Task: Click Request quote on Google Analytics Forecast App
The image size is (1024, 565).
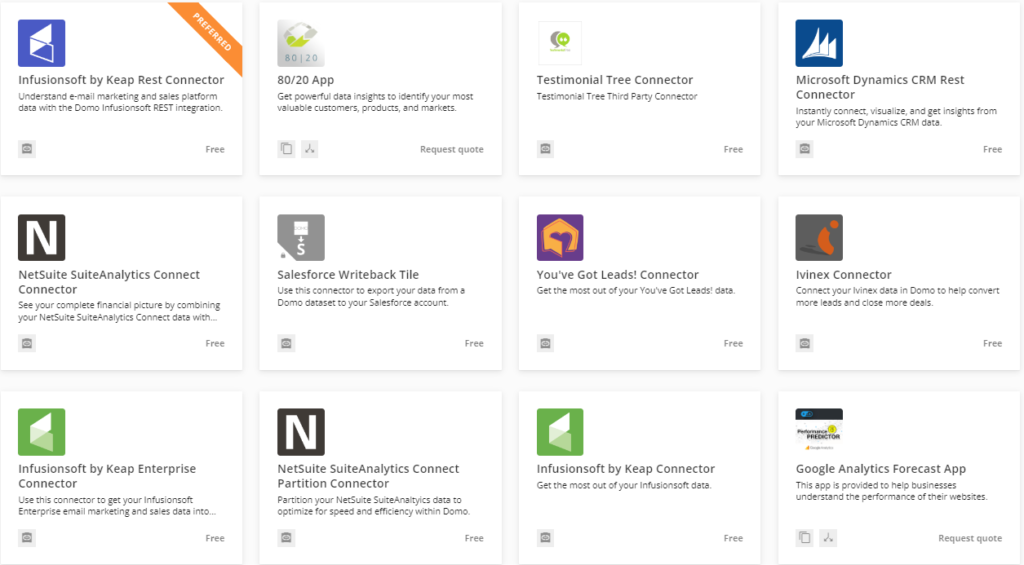Action: 970,538
